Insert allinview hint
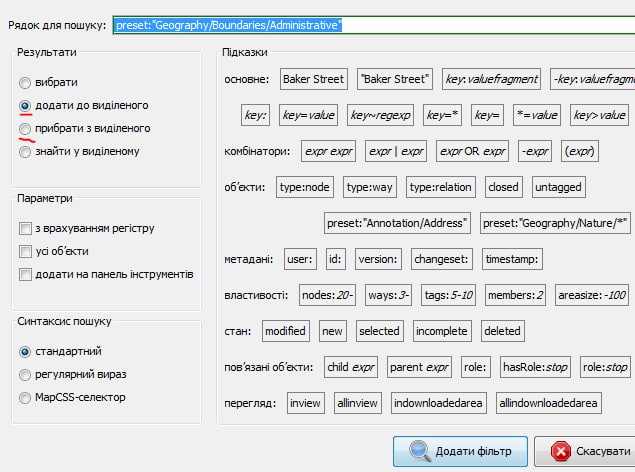635x472 pixels. pyautogui.click(x=358, y=403)
